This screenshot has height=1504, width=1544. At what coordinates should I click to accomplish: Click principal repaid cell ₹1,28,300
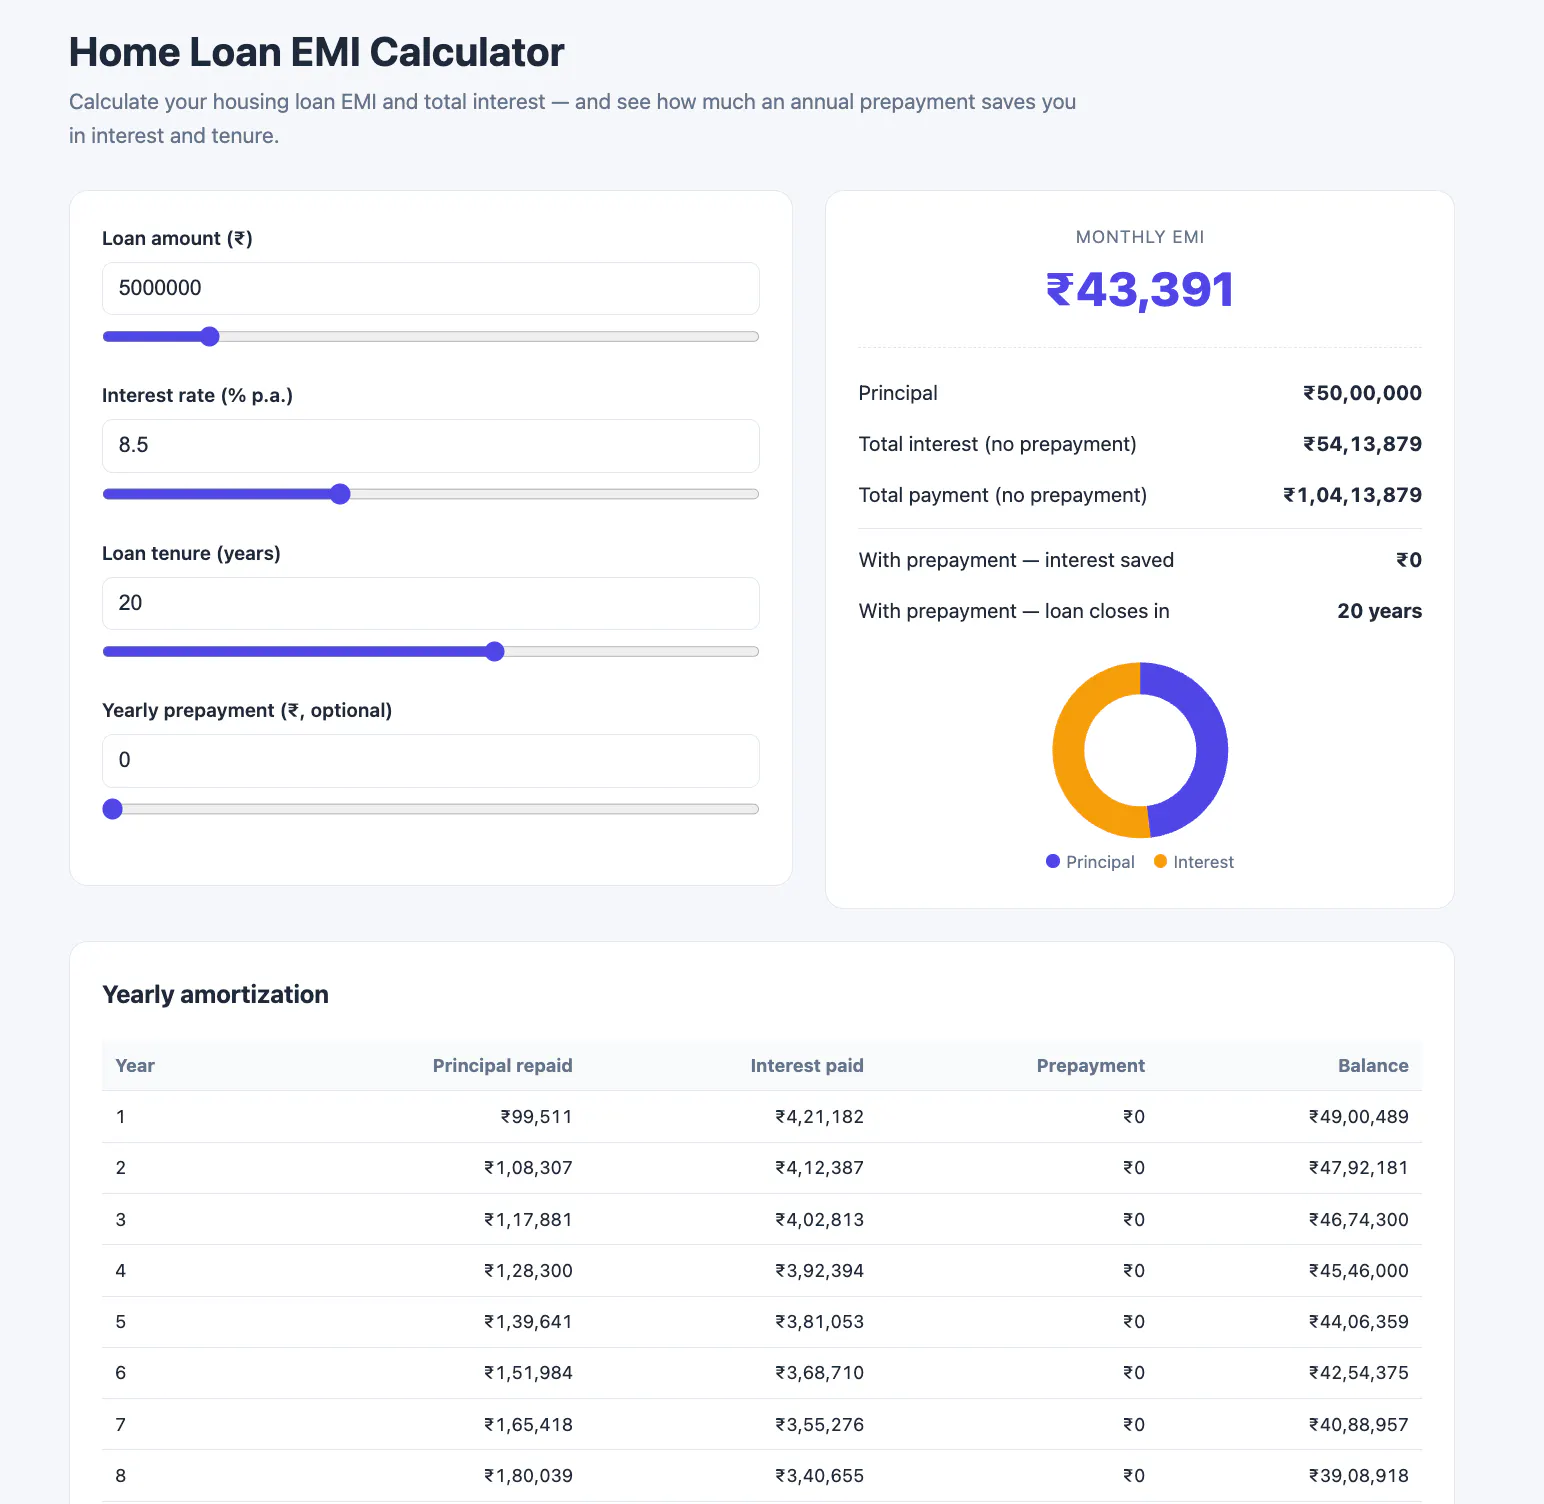click(528, 1271)
